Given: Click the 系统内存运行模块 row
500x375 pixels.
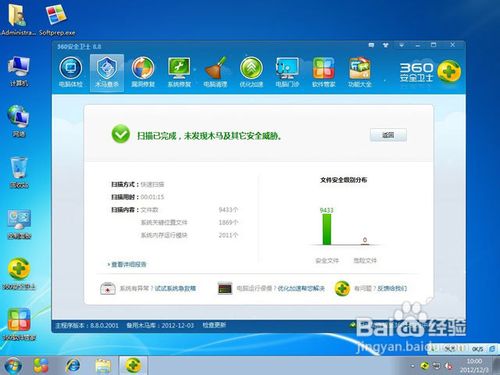Looking at the screenshot, I should pyautogui.click(x=189, y=235).
